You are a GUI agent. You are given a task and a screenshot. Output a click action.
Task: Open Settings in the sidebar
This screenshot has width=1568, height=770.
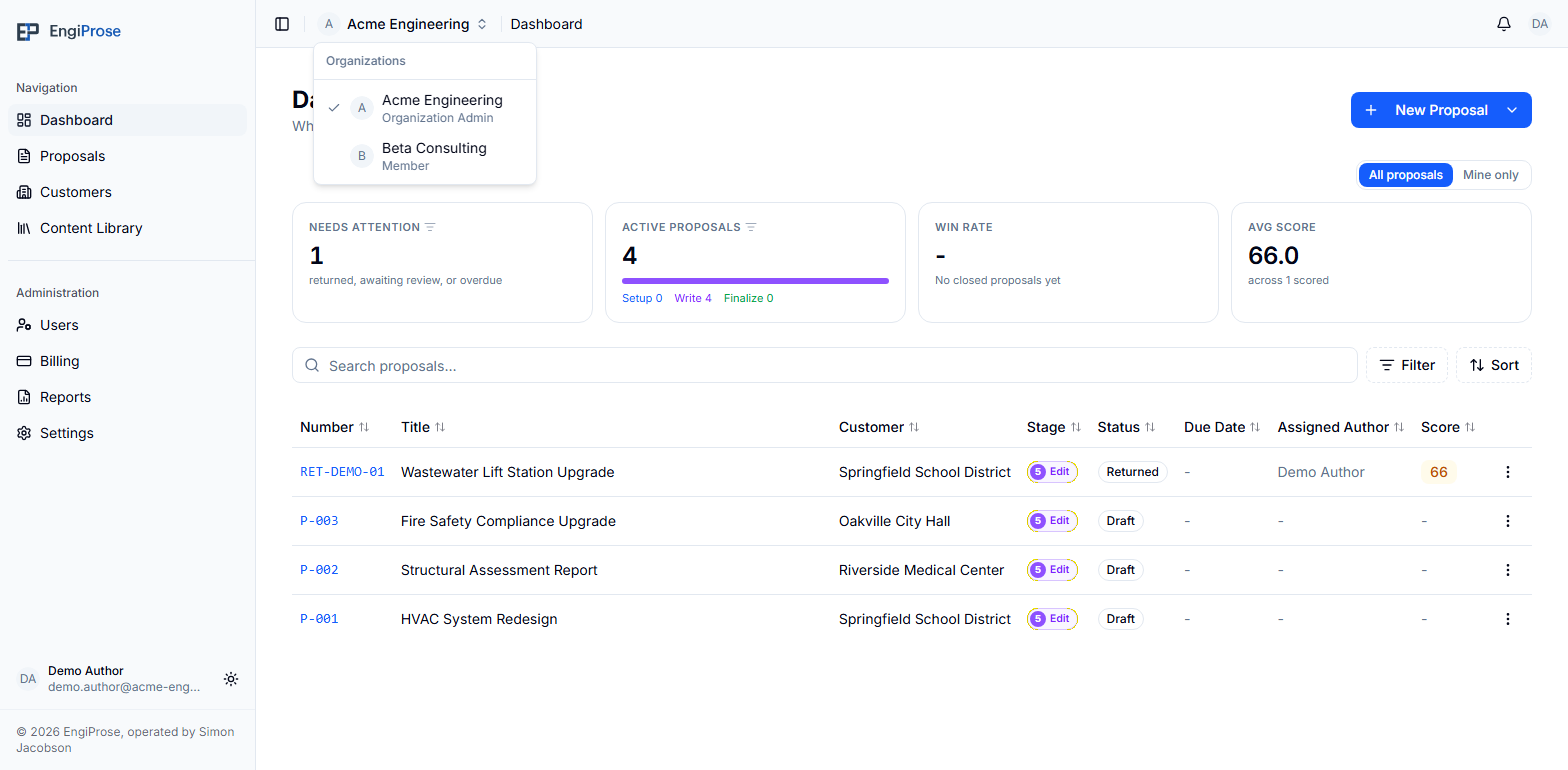click(x=127, y=433)
